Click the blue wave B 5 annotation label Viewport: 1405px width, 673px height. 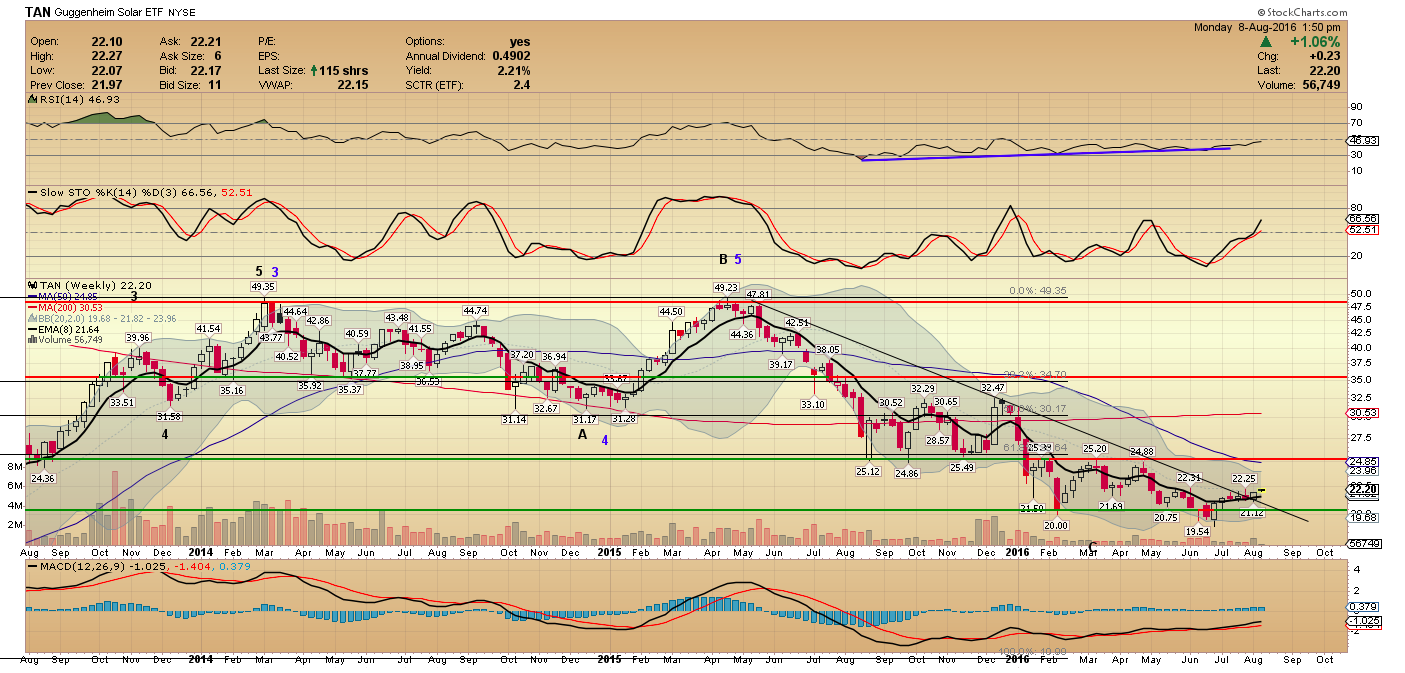[738, 259]
